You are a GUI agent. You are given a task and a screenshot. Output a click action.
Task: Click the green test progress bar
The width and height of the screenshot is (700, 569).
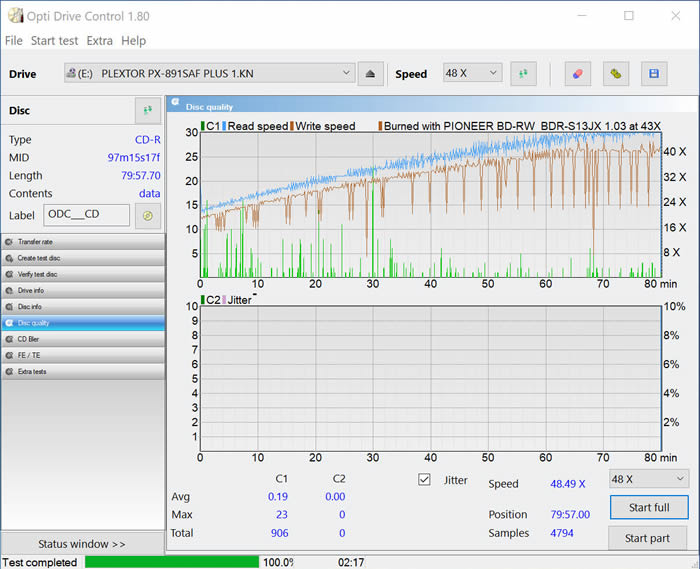tap(172, 562)
